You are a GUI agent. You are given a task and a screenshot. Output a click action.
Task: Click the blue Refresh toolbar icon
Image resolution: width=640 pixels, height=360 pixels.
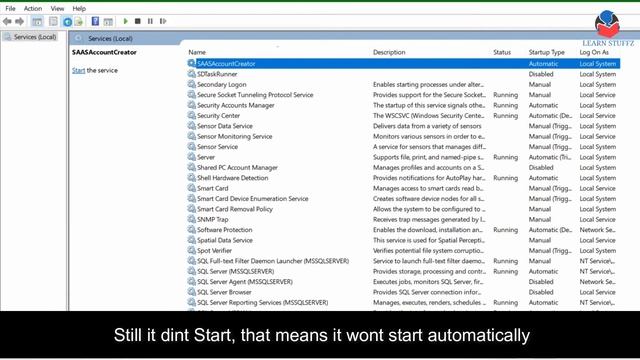(67, 22)
